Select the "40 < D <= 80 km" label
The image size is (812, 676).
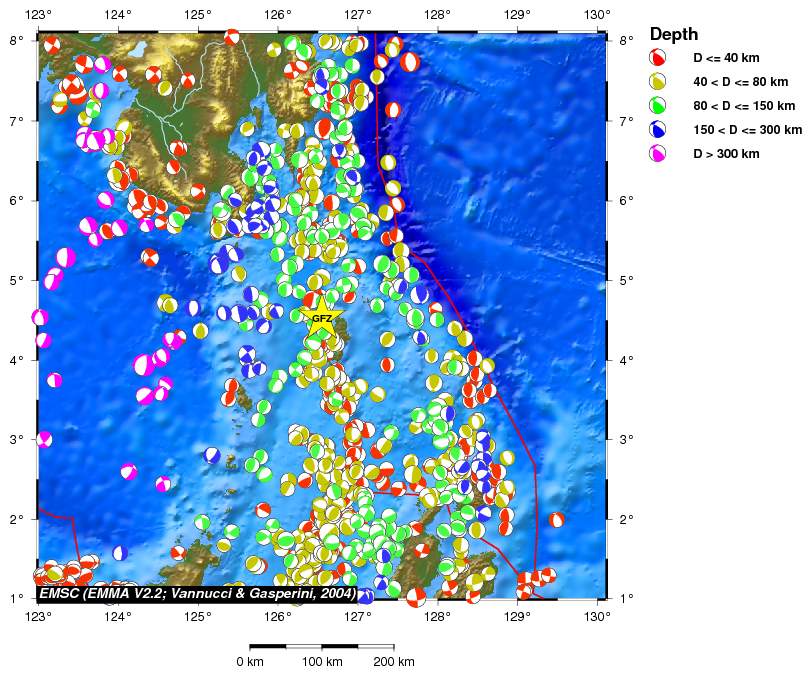click(741, 82)
